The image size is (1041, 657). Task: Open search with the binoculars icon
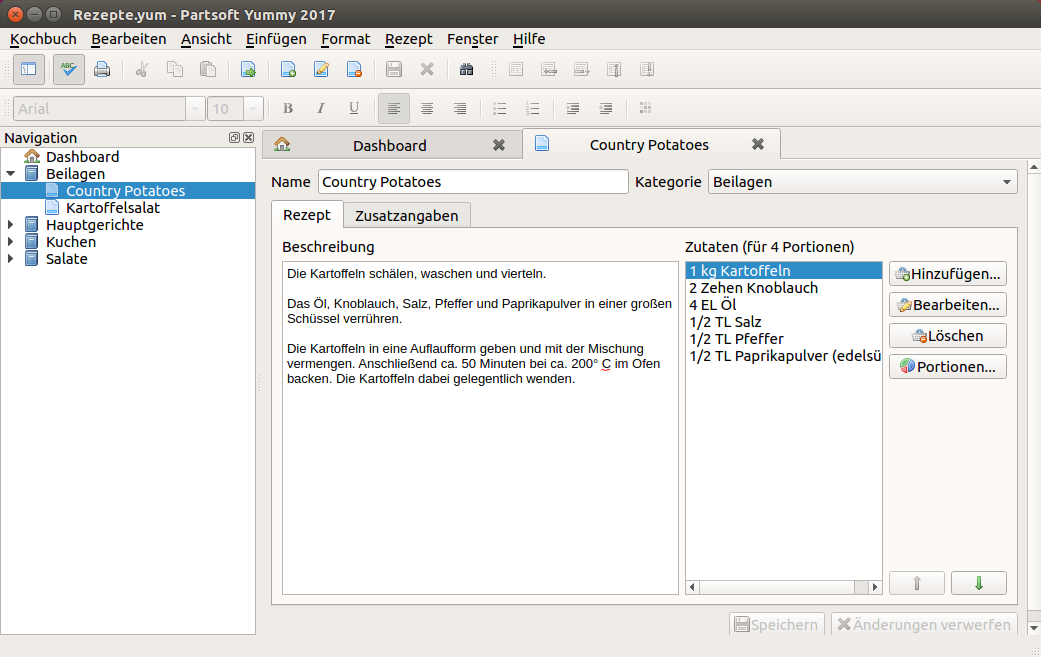[466, 70]
